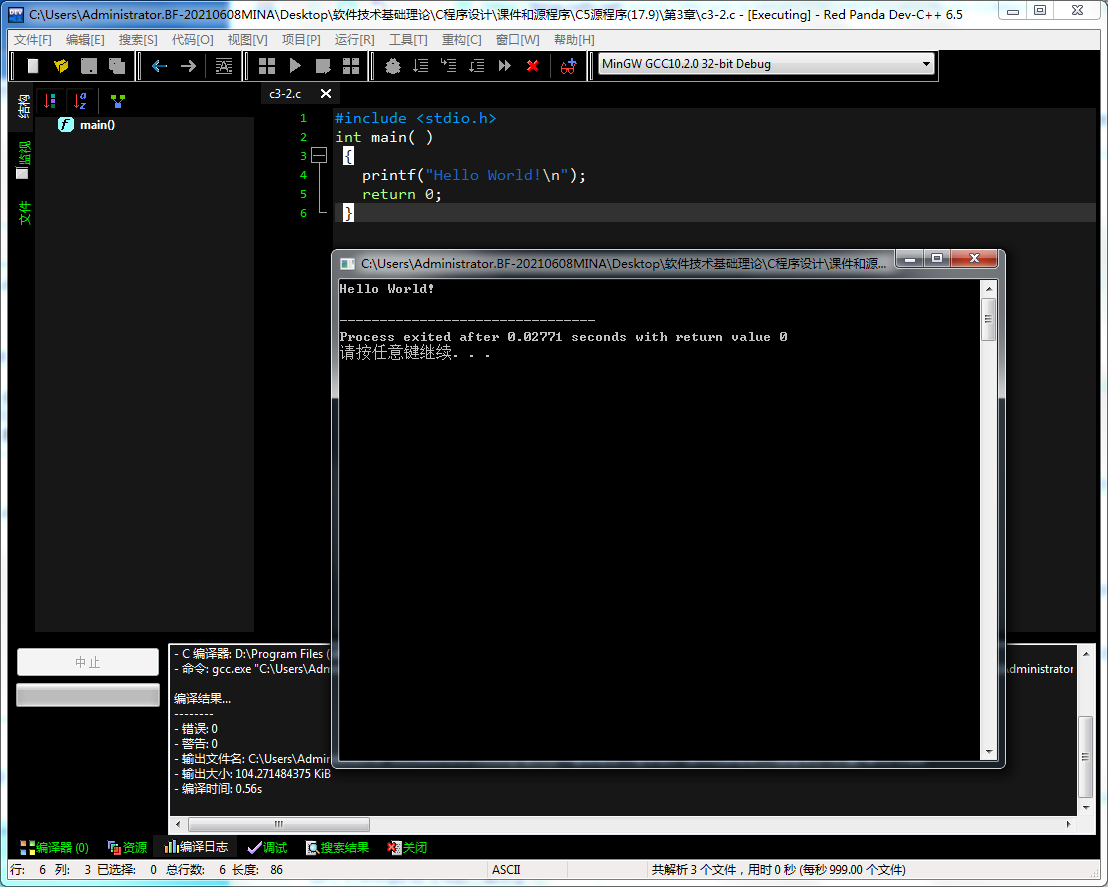Image resolution: width=1108 pixels, height=887 pixels.
Task: Click the 中止 abort button
Action: 88,662
